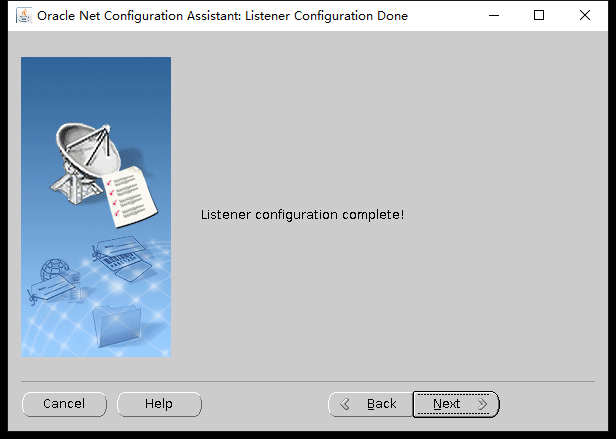Maximize the Oracle Net Configuration Assistant window
The height and width of the screenshot is (439, 616).
539,16
